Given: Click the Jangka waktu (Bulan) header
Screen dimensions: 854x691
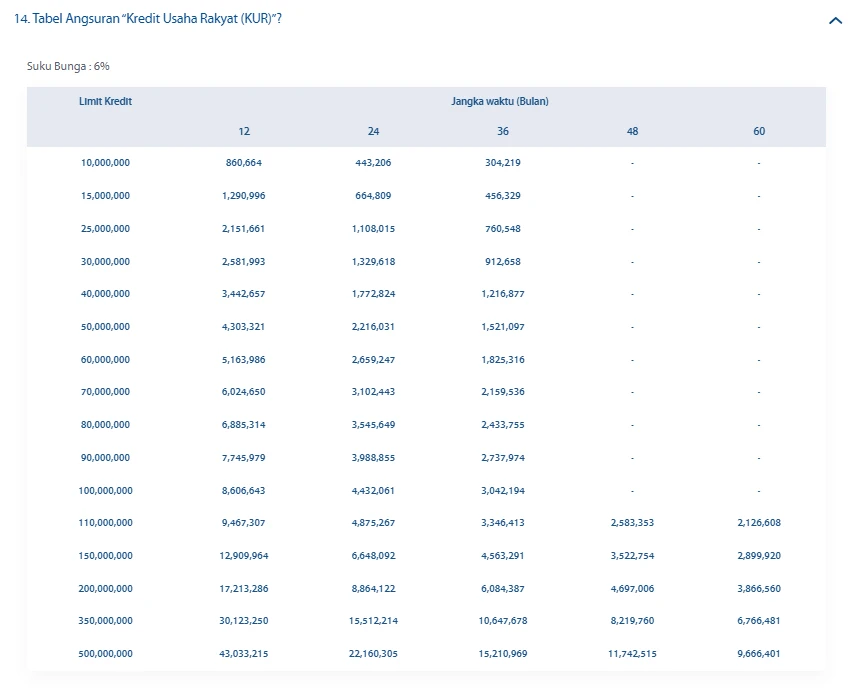Looking at the screenshot, I should pos(501,100).
